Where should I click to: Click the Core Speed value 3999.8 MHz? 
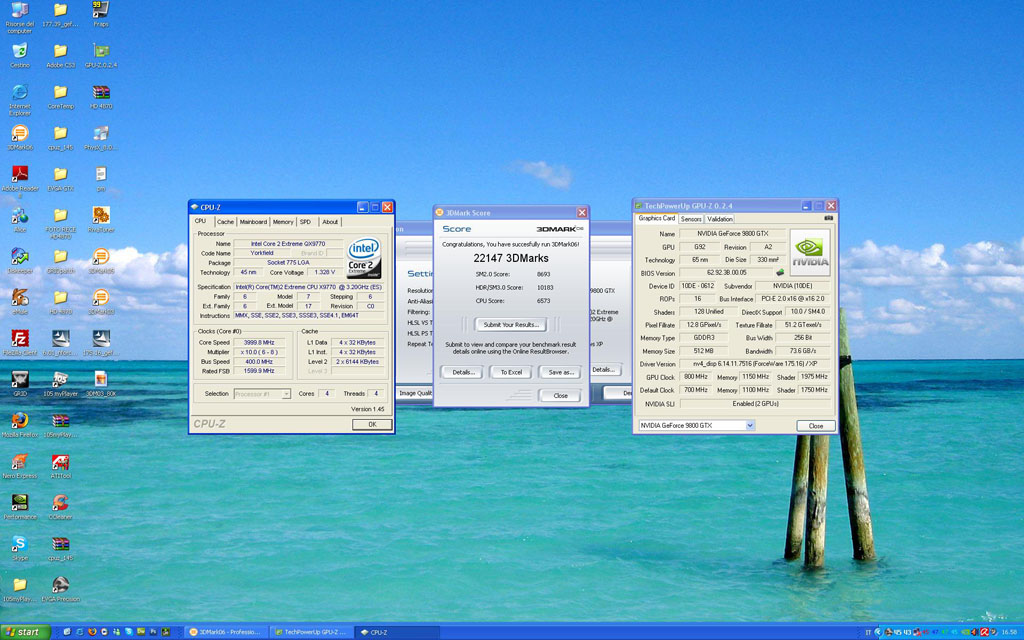[x=259, y=342]
